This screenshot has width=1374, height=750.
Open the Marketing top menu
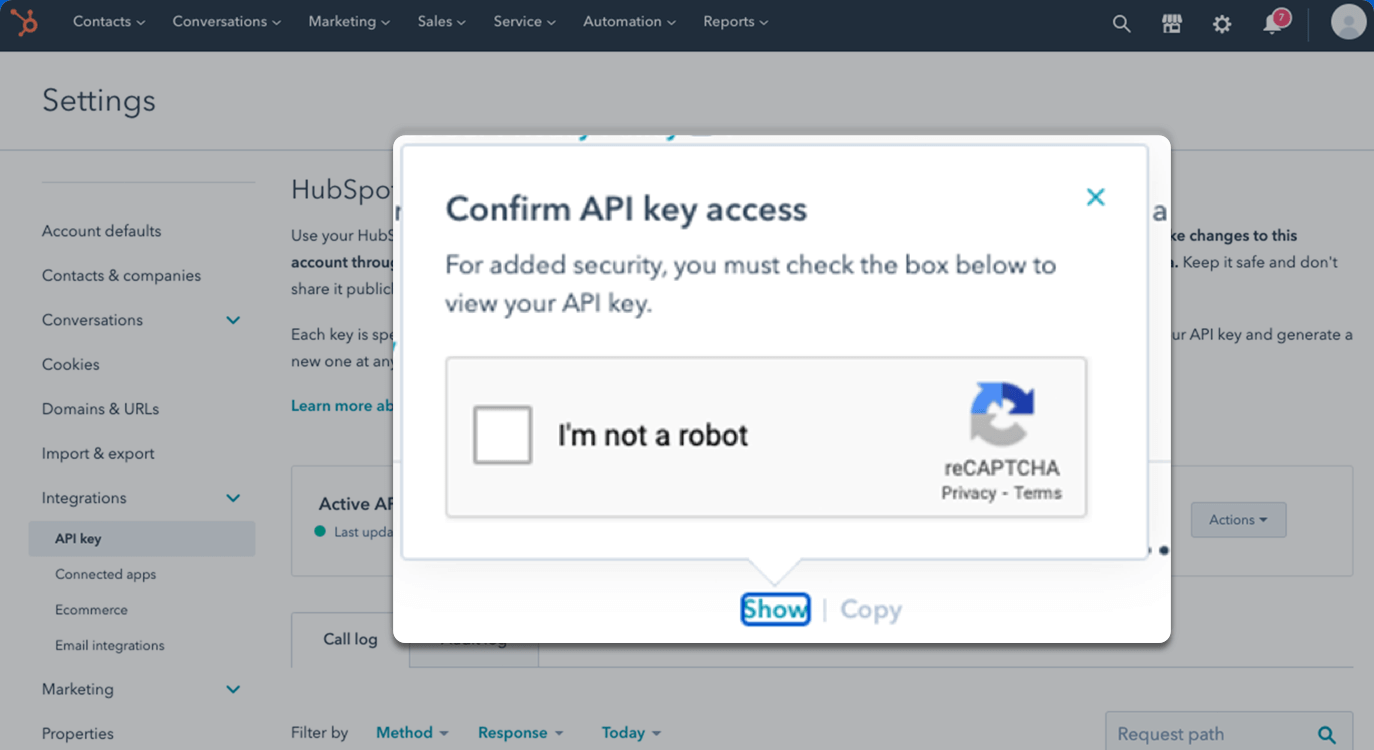[x=349, y=21]
